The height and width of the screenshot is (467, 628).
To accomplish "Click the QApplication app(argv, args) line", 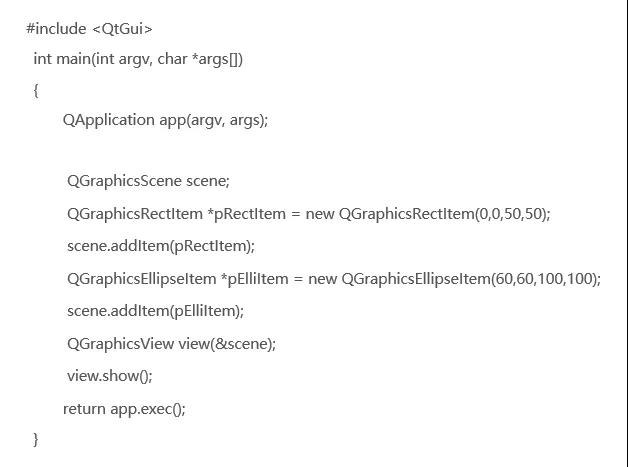I will [x=165, y=120].
